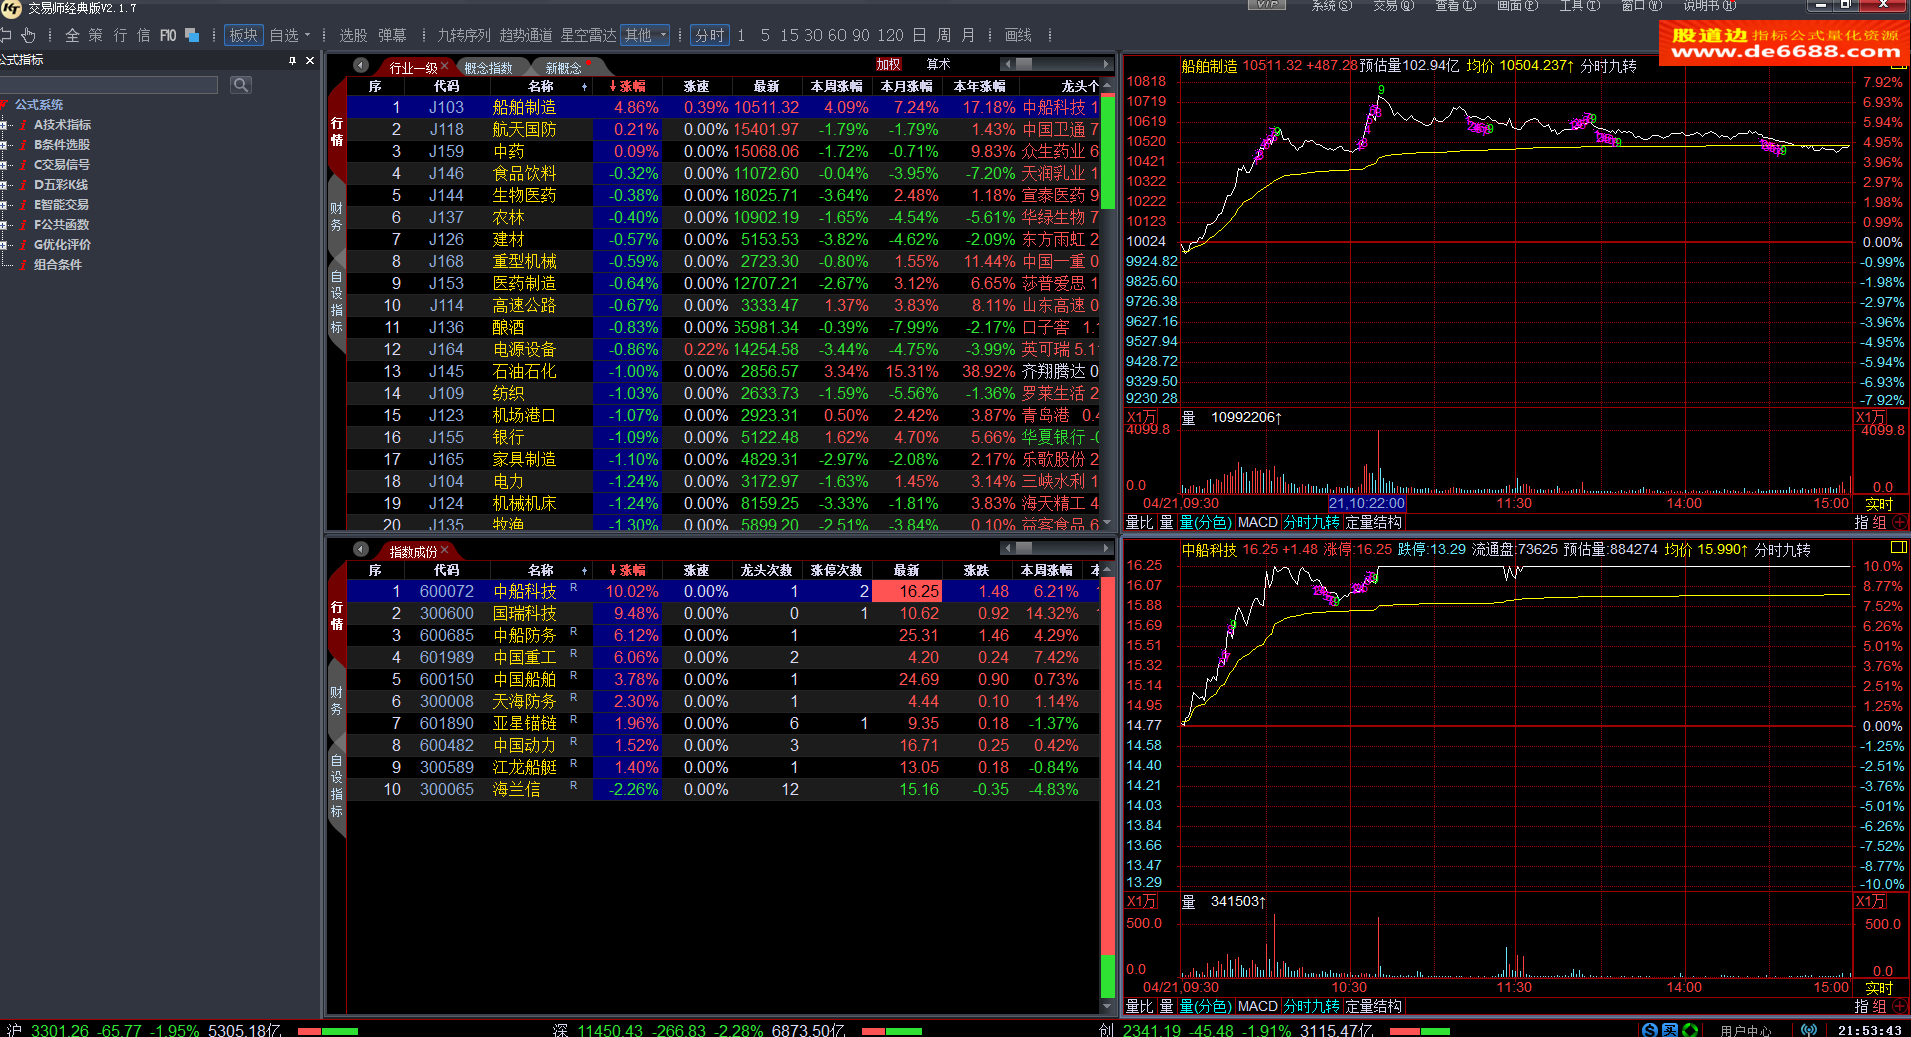The width and height of the screenshot is (1911, 1037).
Task: Click the red plus icon on bottom chart
Action: tap(1899, 1006)
